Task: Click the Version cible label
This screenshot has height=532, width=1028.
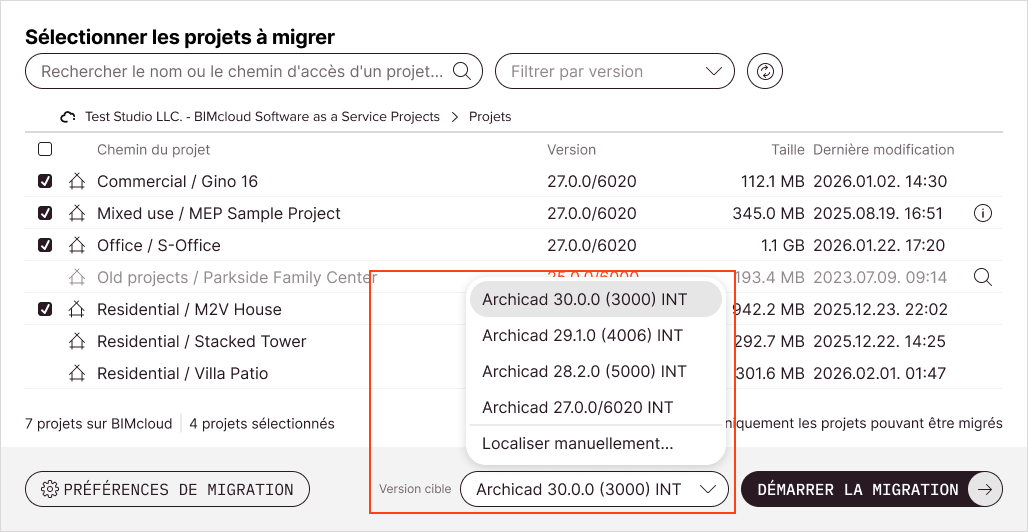Action: click(x=415, y=489)
